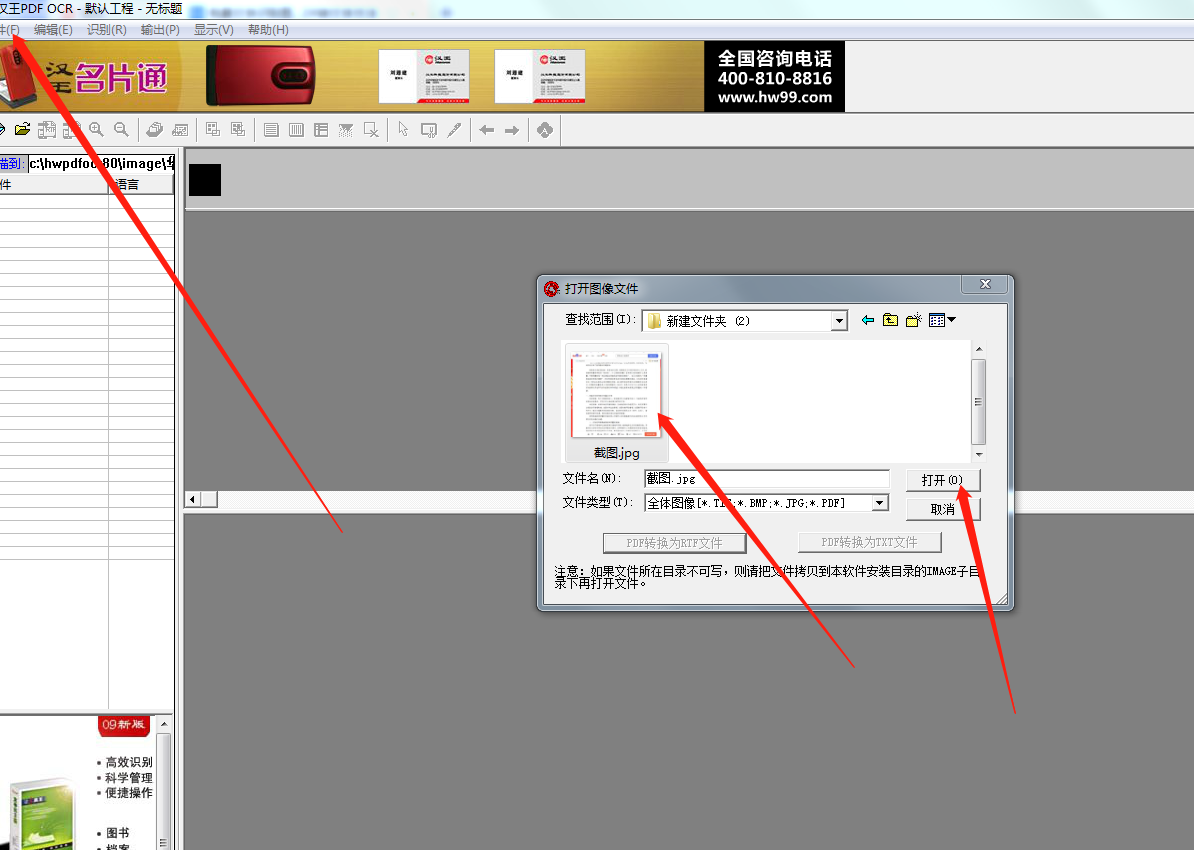The height and width of the screenshot is (850, 1194).
Task: Click 图书 text in ad panel
Action: [x=117, y=832]
